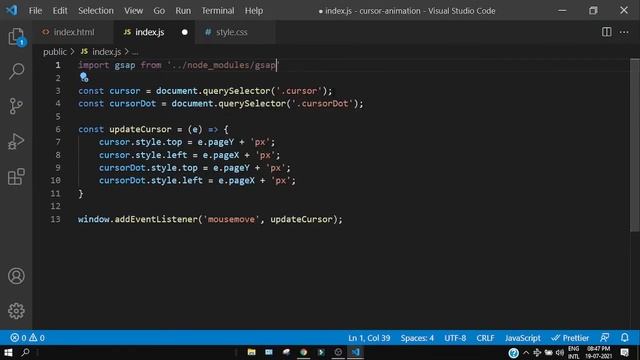Open File Explorer from the taskbar
The width and height of the screenshot is (640, 360).
click(x=251, y=352)
